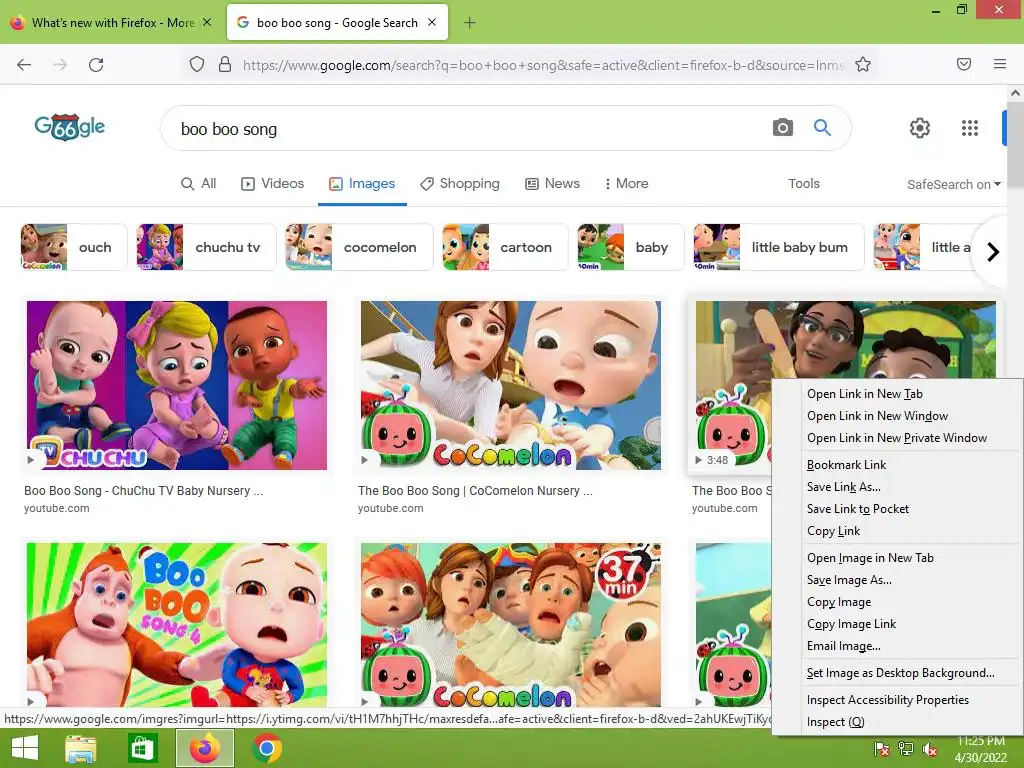This screenshot has height=768, width=1024.
Task: Filter by the cocomelon chip
Action: pos(359,247)
